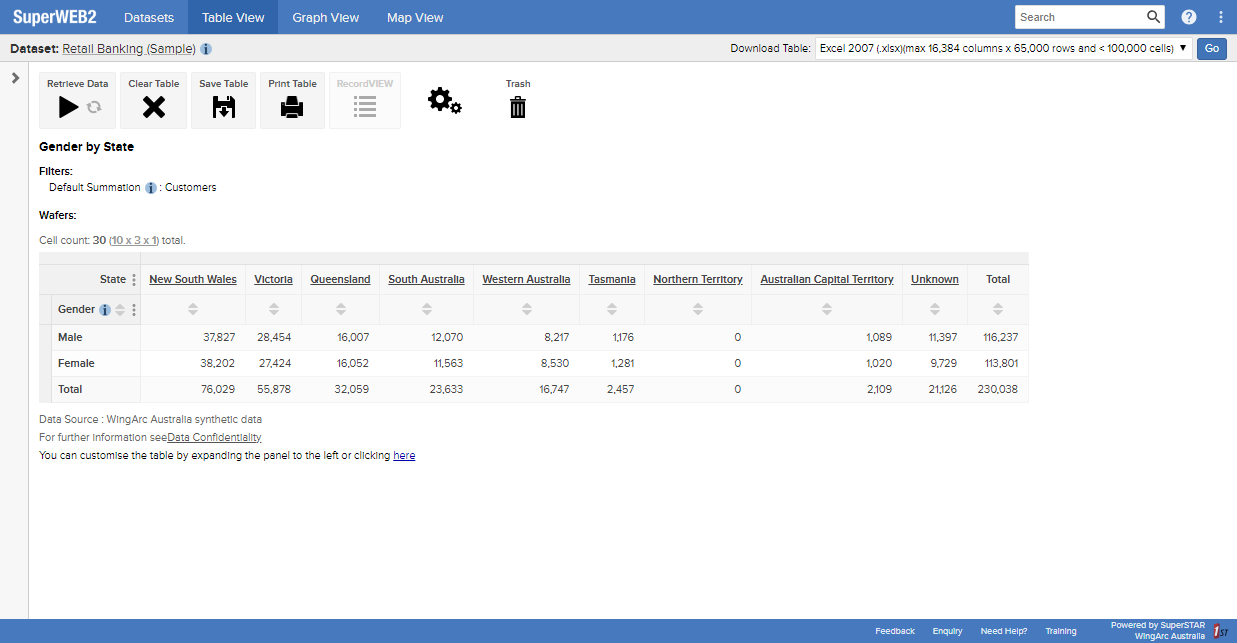
Task: Click inside the Search input field
Action: (1080, 17)
